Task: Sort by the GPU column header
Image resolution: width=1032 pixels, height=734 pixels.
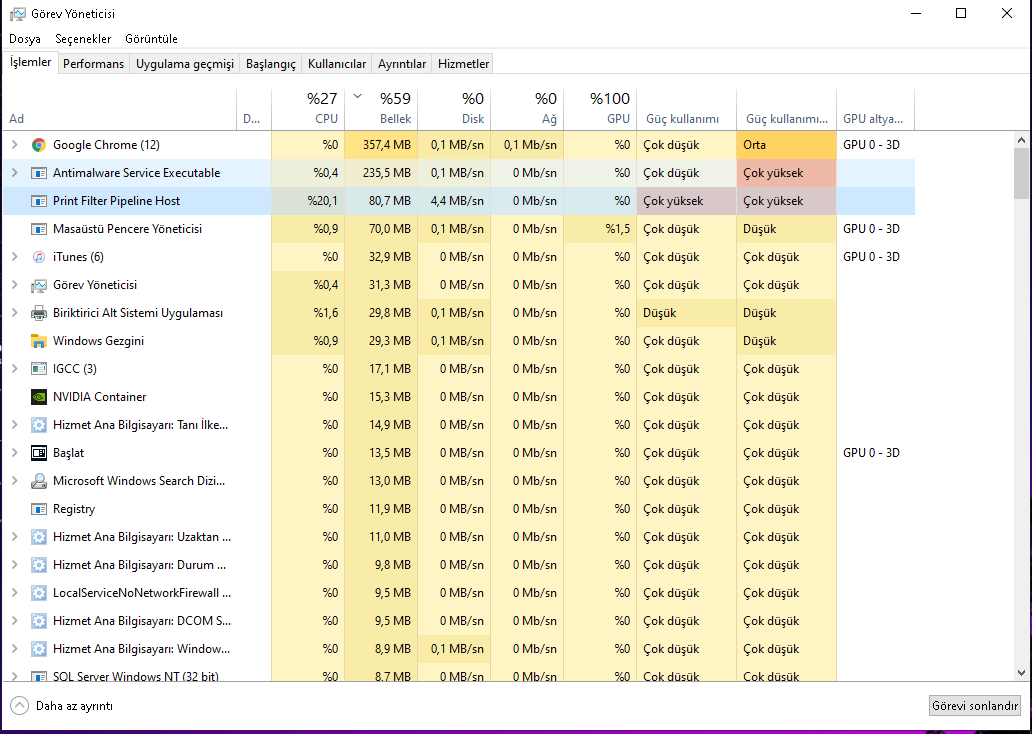Action: (x=600, y=109)
